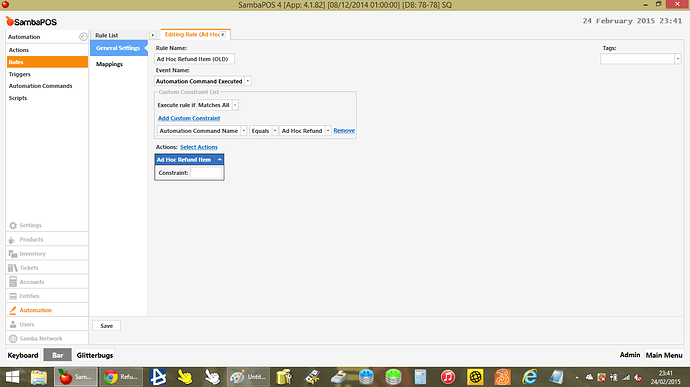Image resolution: width=690 pixels, height=387 pixels.
Task: Click the Select Actions link
Action: 198,147
